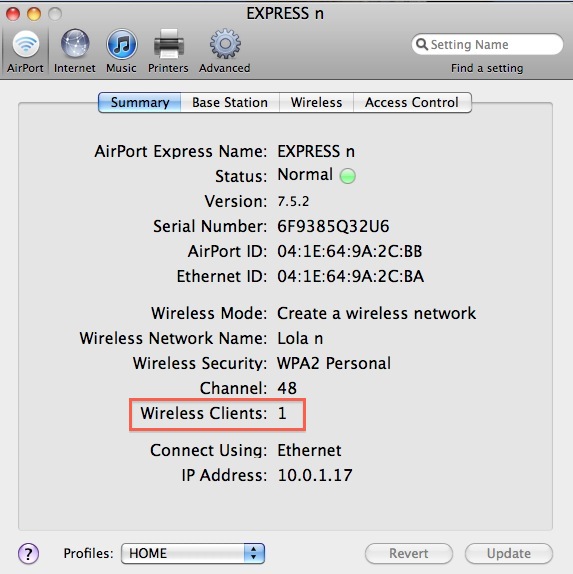Close the EXPRESS n window
This screenshot has width=573, height=574.
coord(13,14)
